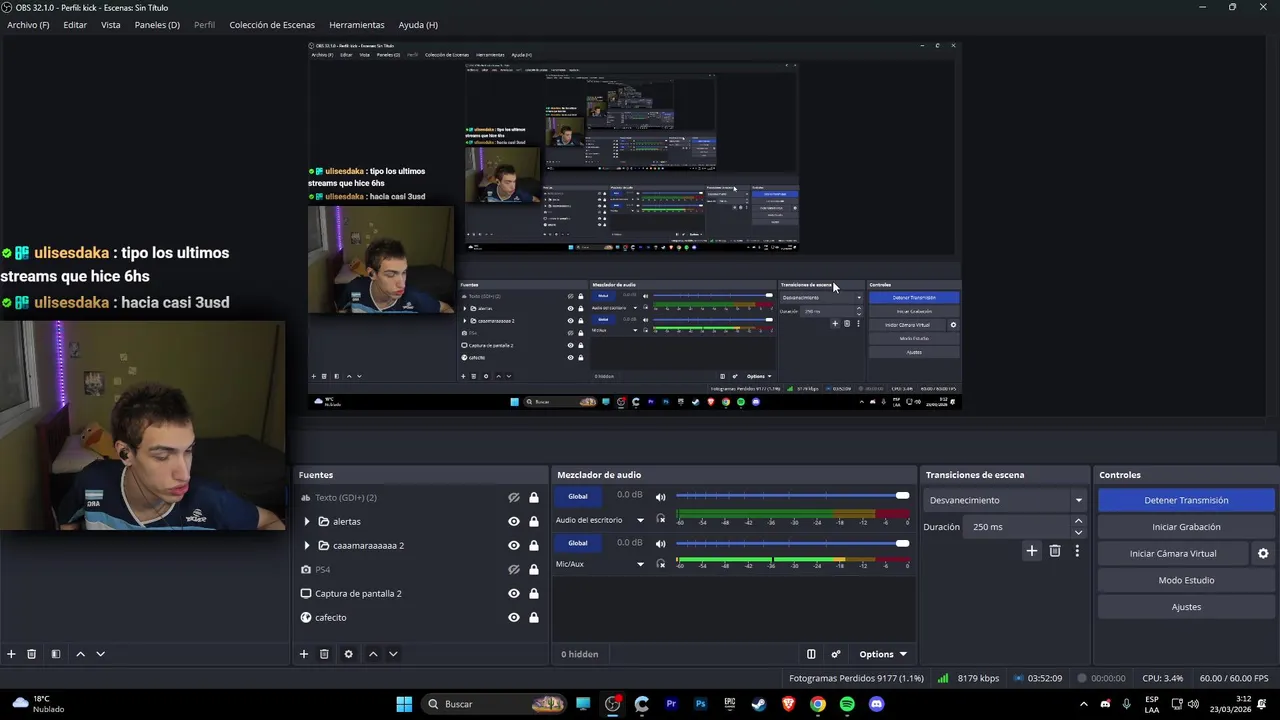Unlock the PS4 source lock icon
The height and width of the screenshot is (720, 1280).
(x=534, y=569)
